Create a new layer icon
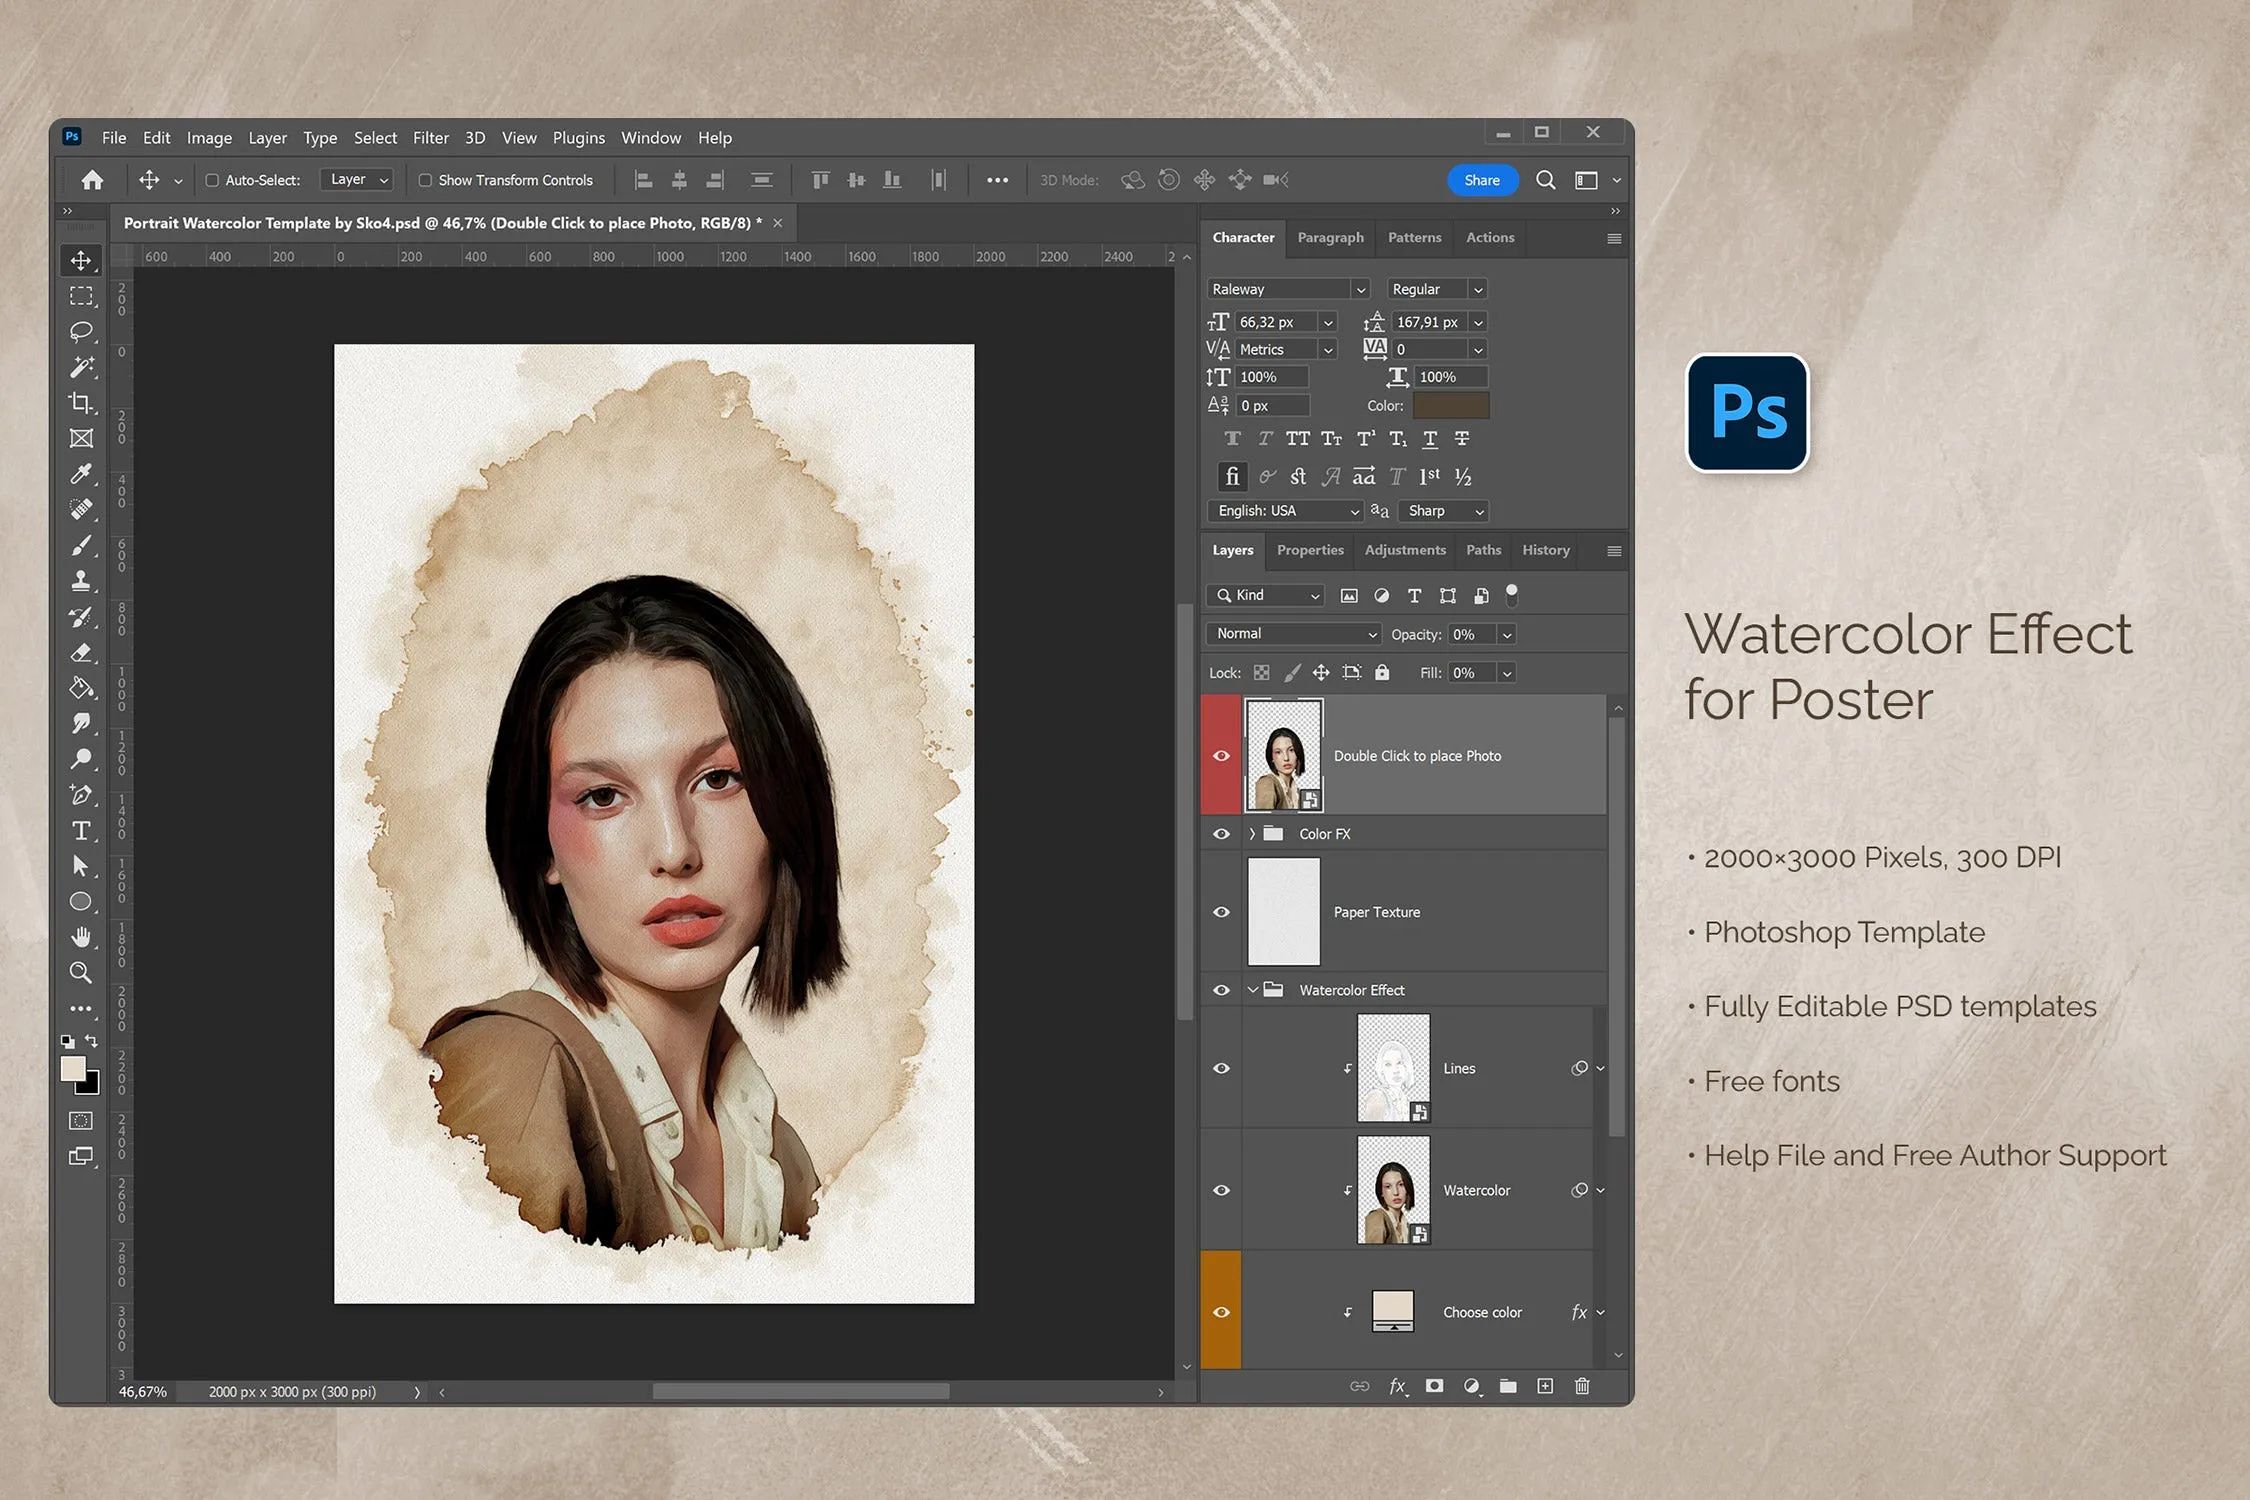The width and height of the screenshot is (2250, 1500). click(1545, 1386)
